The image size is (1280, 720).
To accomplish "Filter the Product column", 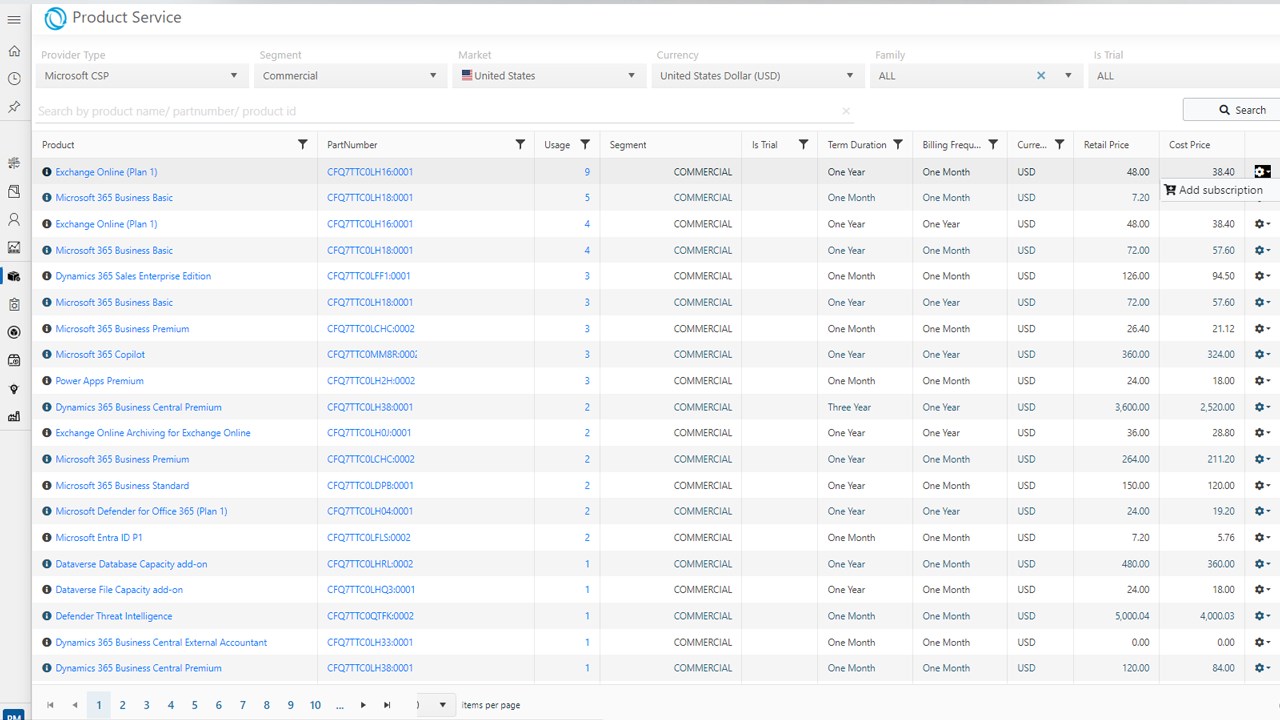I will [x=303, y=145].
